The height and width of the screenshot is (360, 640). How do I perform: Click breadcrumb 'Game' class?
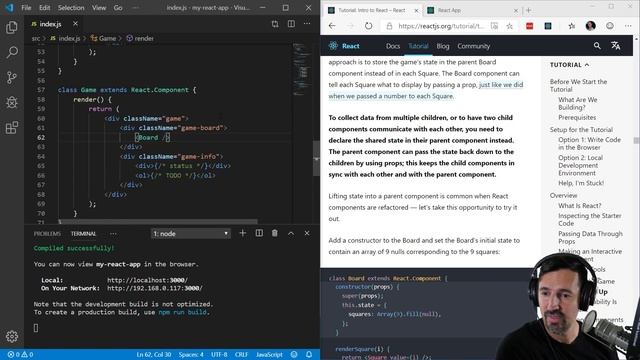103,38
